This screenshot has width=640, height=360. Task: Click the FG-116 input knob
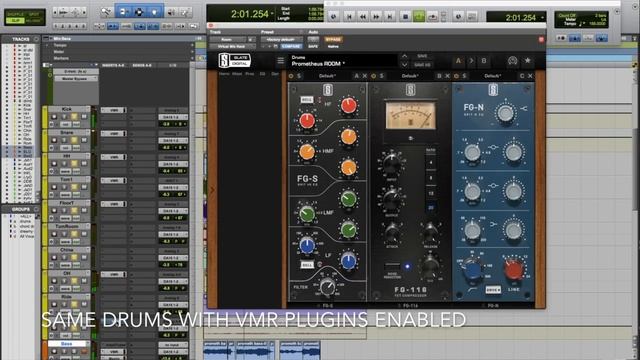coord(392,163)
